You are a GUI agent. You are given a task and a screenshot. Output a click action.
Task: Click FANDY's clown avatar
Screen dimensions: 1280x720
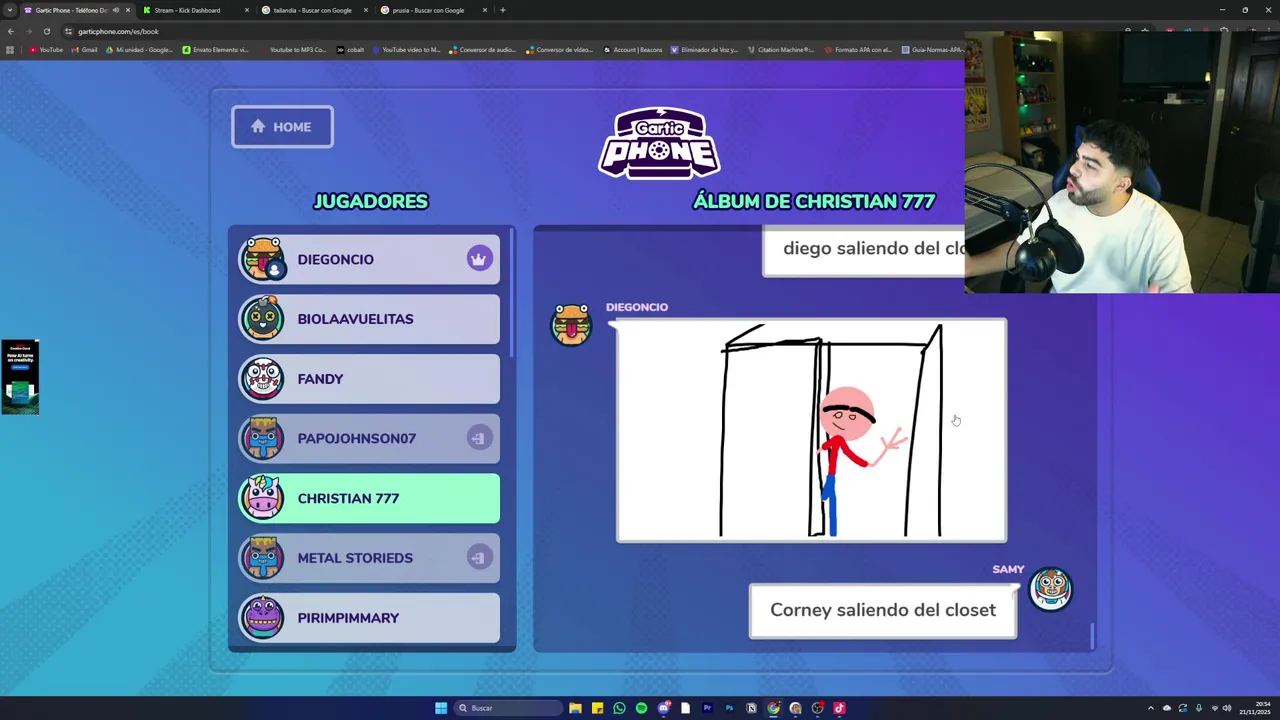(x=262, y=379)
